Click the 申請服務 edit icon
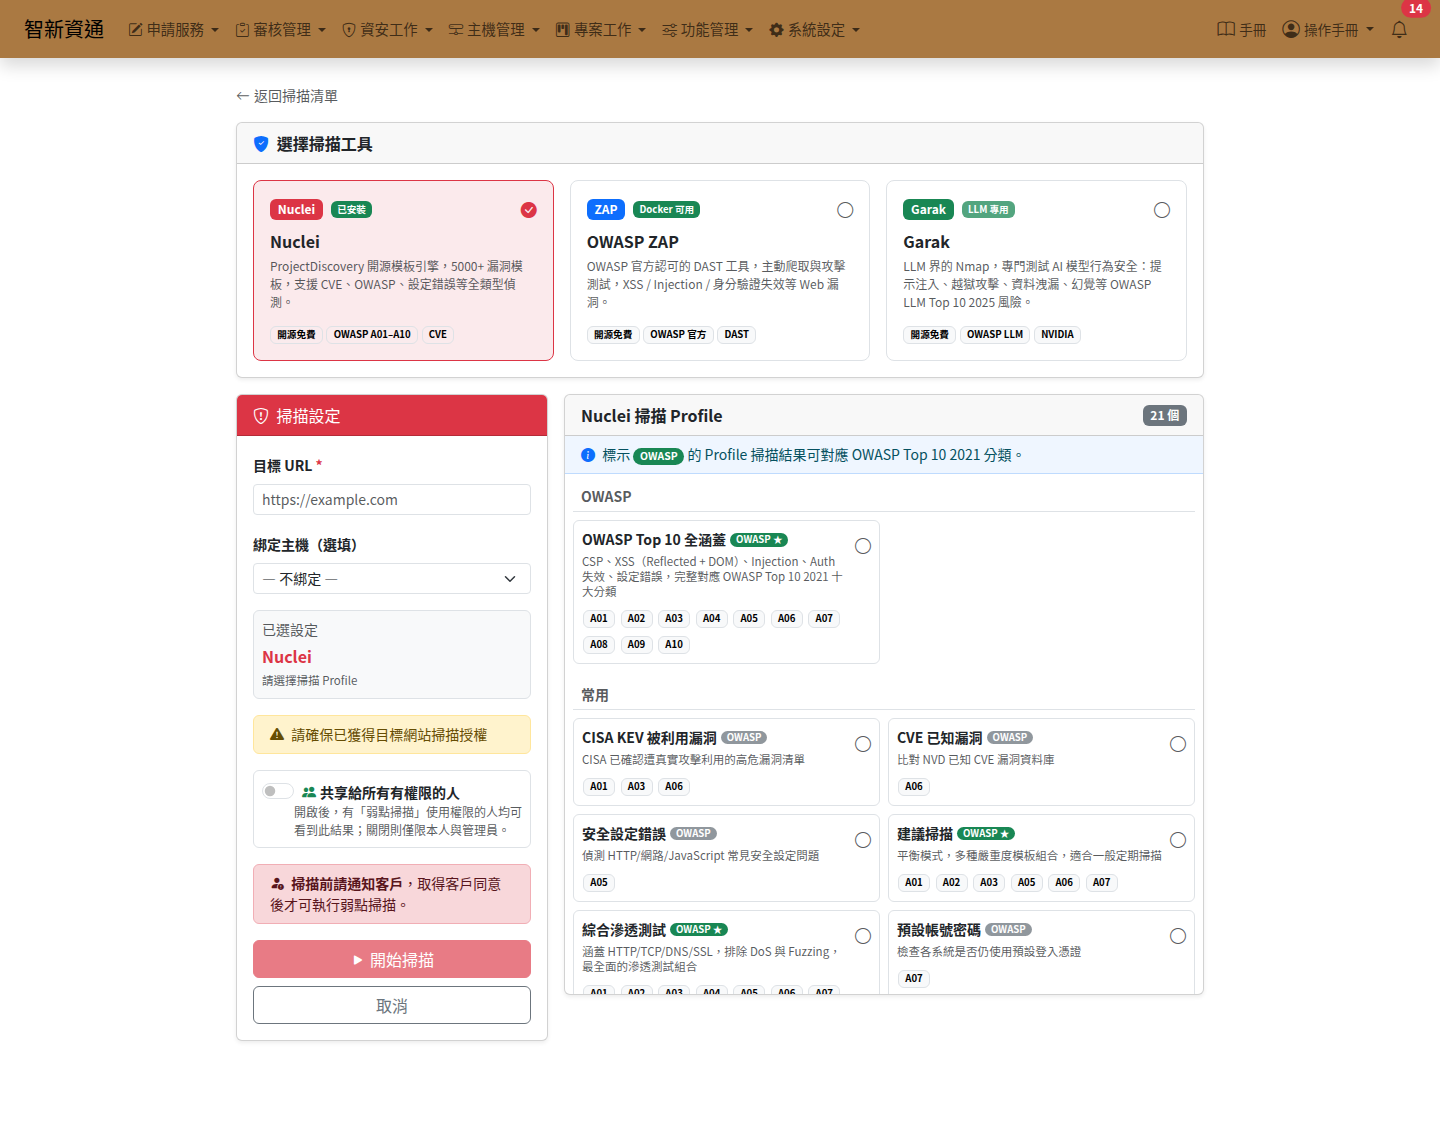 [x=136, y=30]
